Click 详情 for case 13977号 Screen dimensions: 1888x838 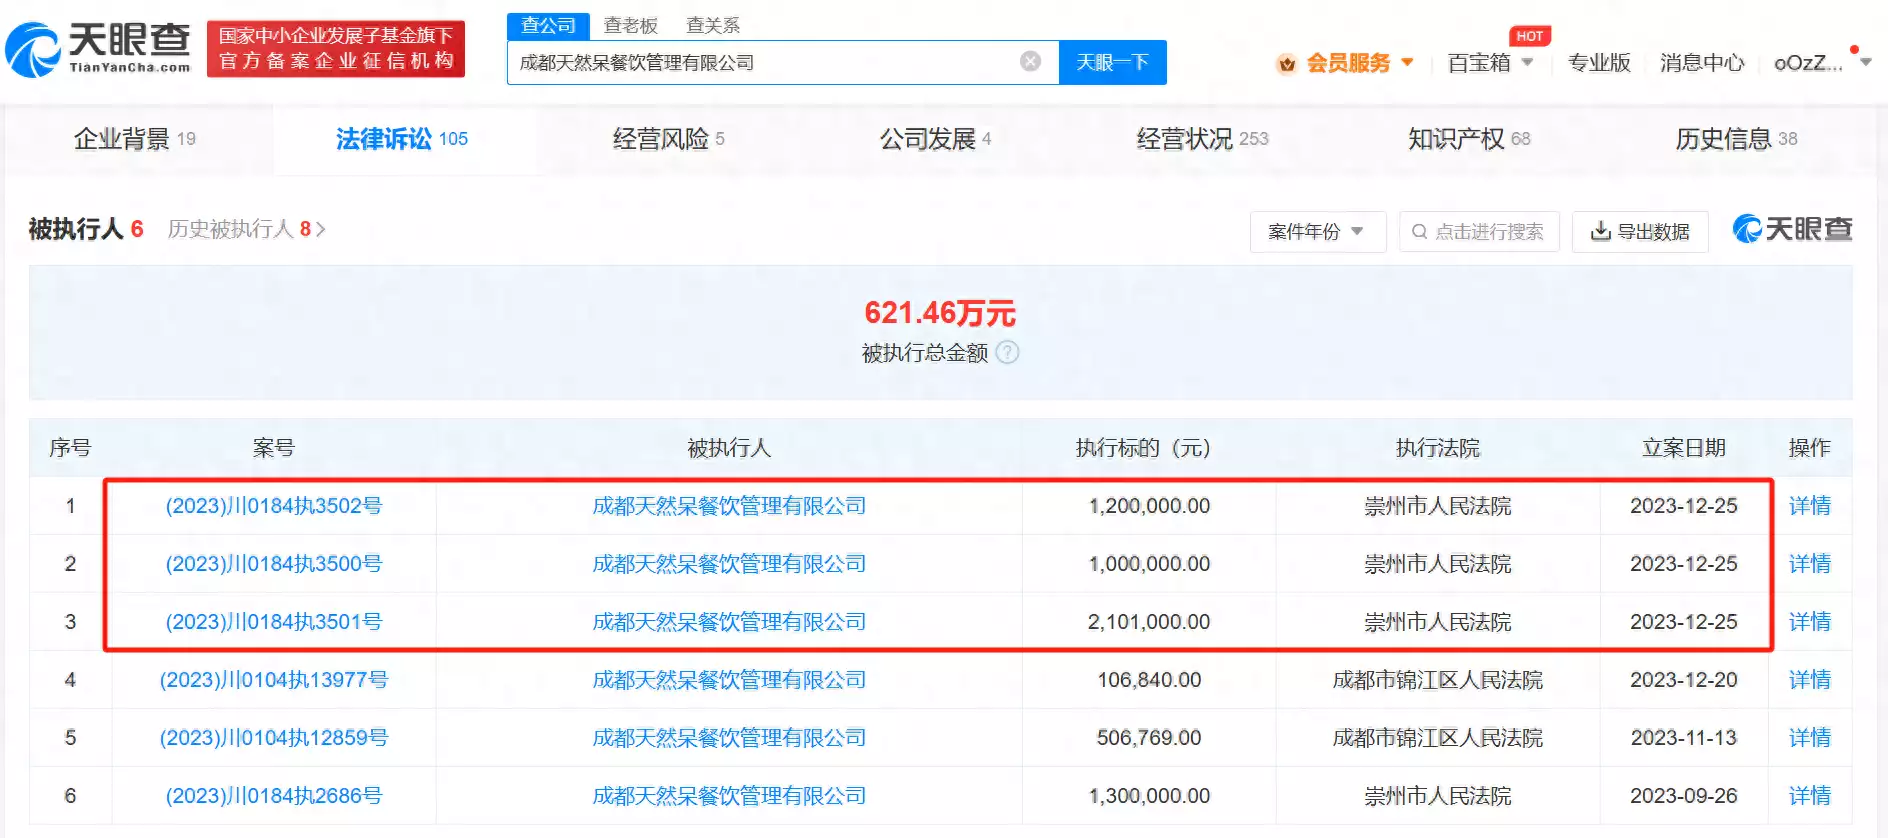(x=1810, y=680)
